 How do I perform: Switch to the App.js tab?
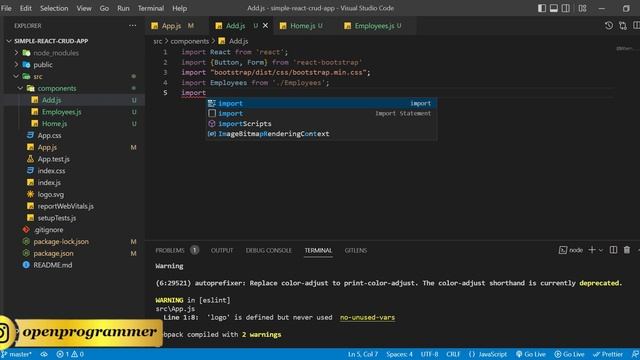click(172, 26)
